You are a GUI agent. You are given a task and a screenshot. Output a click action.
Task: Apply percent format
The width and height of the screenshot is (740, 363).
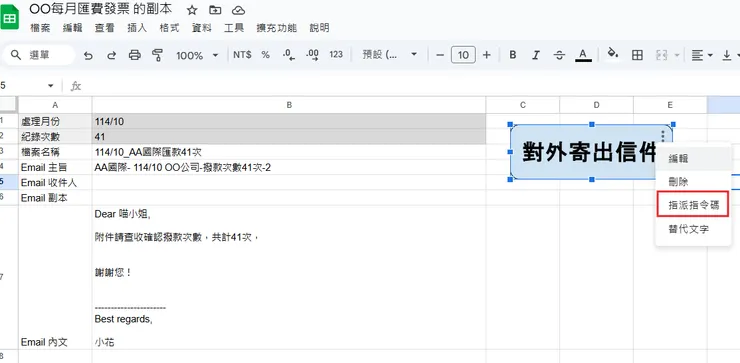266,55
